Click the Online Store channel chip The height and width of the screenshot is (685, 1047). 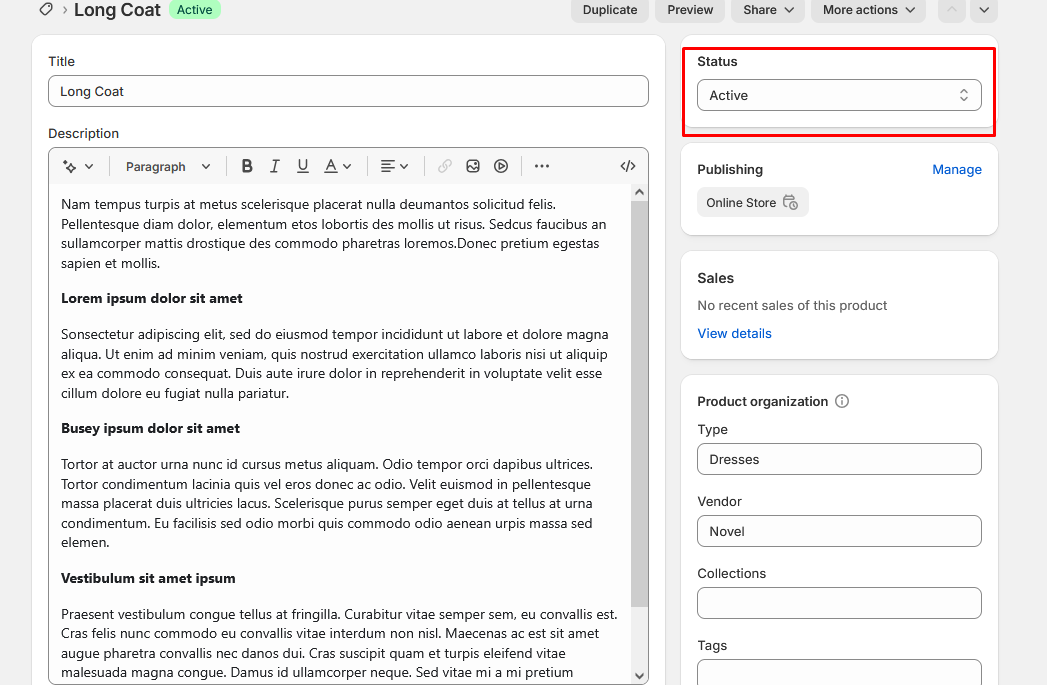point(753,202)
